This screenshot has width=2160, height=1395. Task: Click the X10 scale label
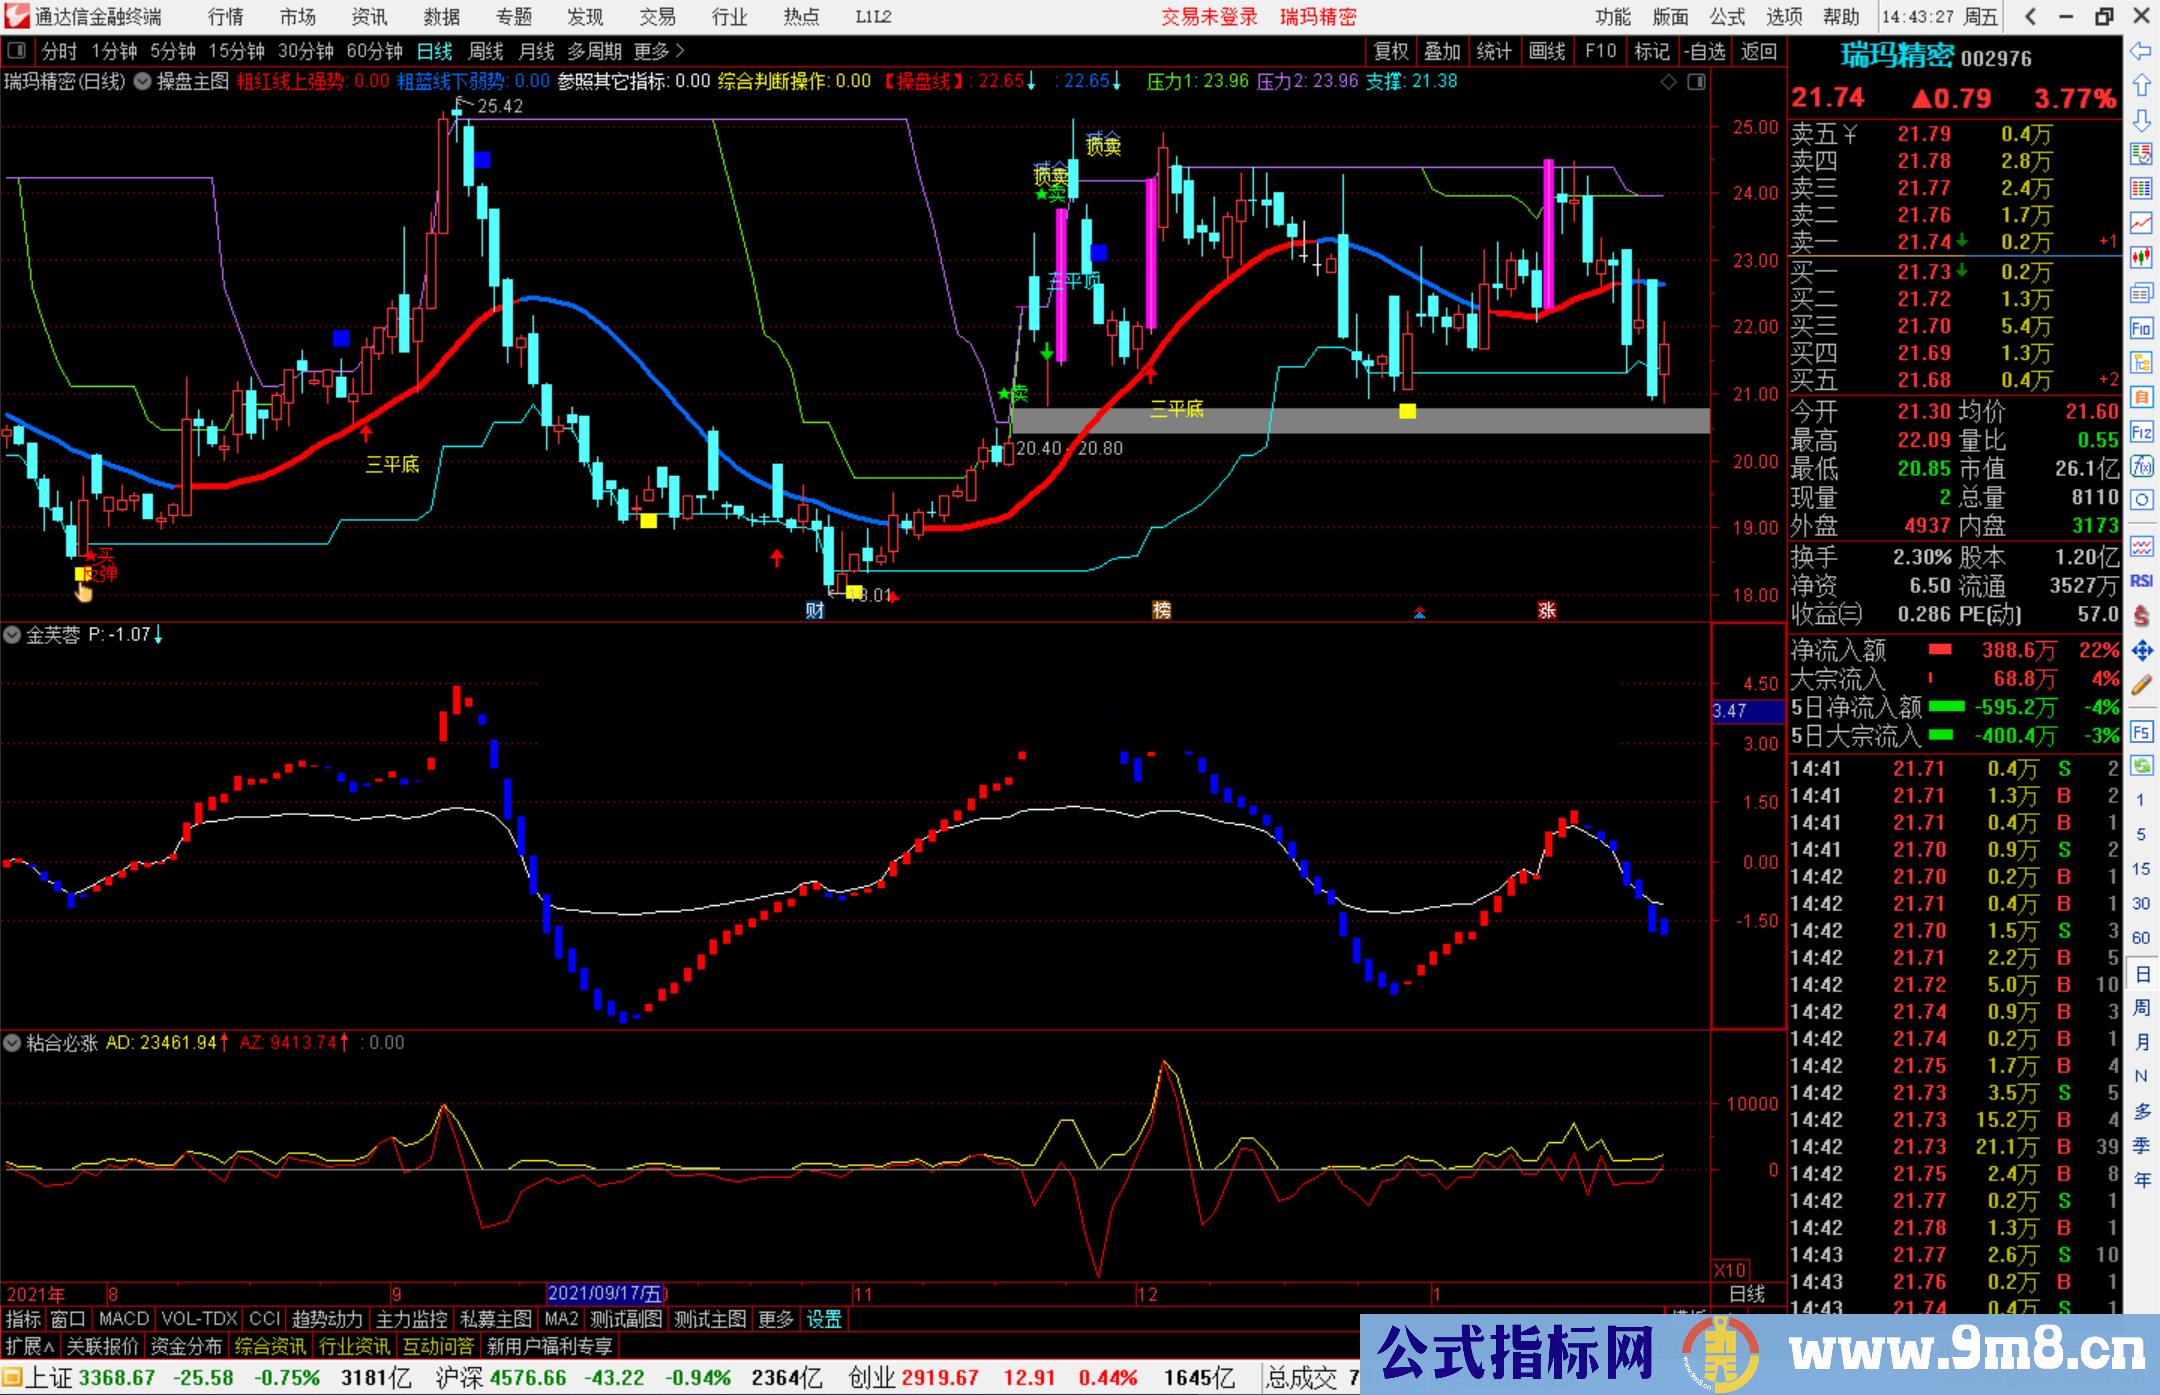point(1731,1269)
